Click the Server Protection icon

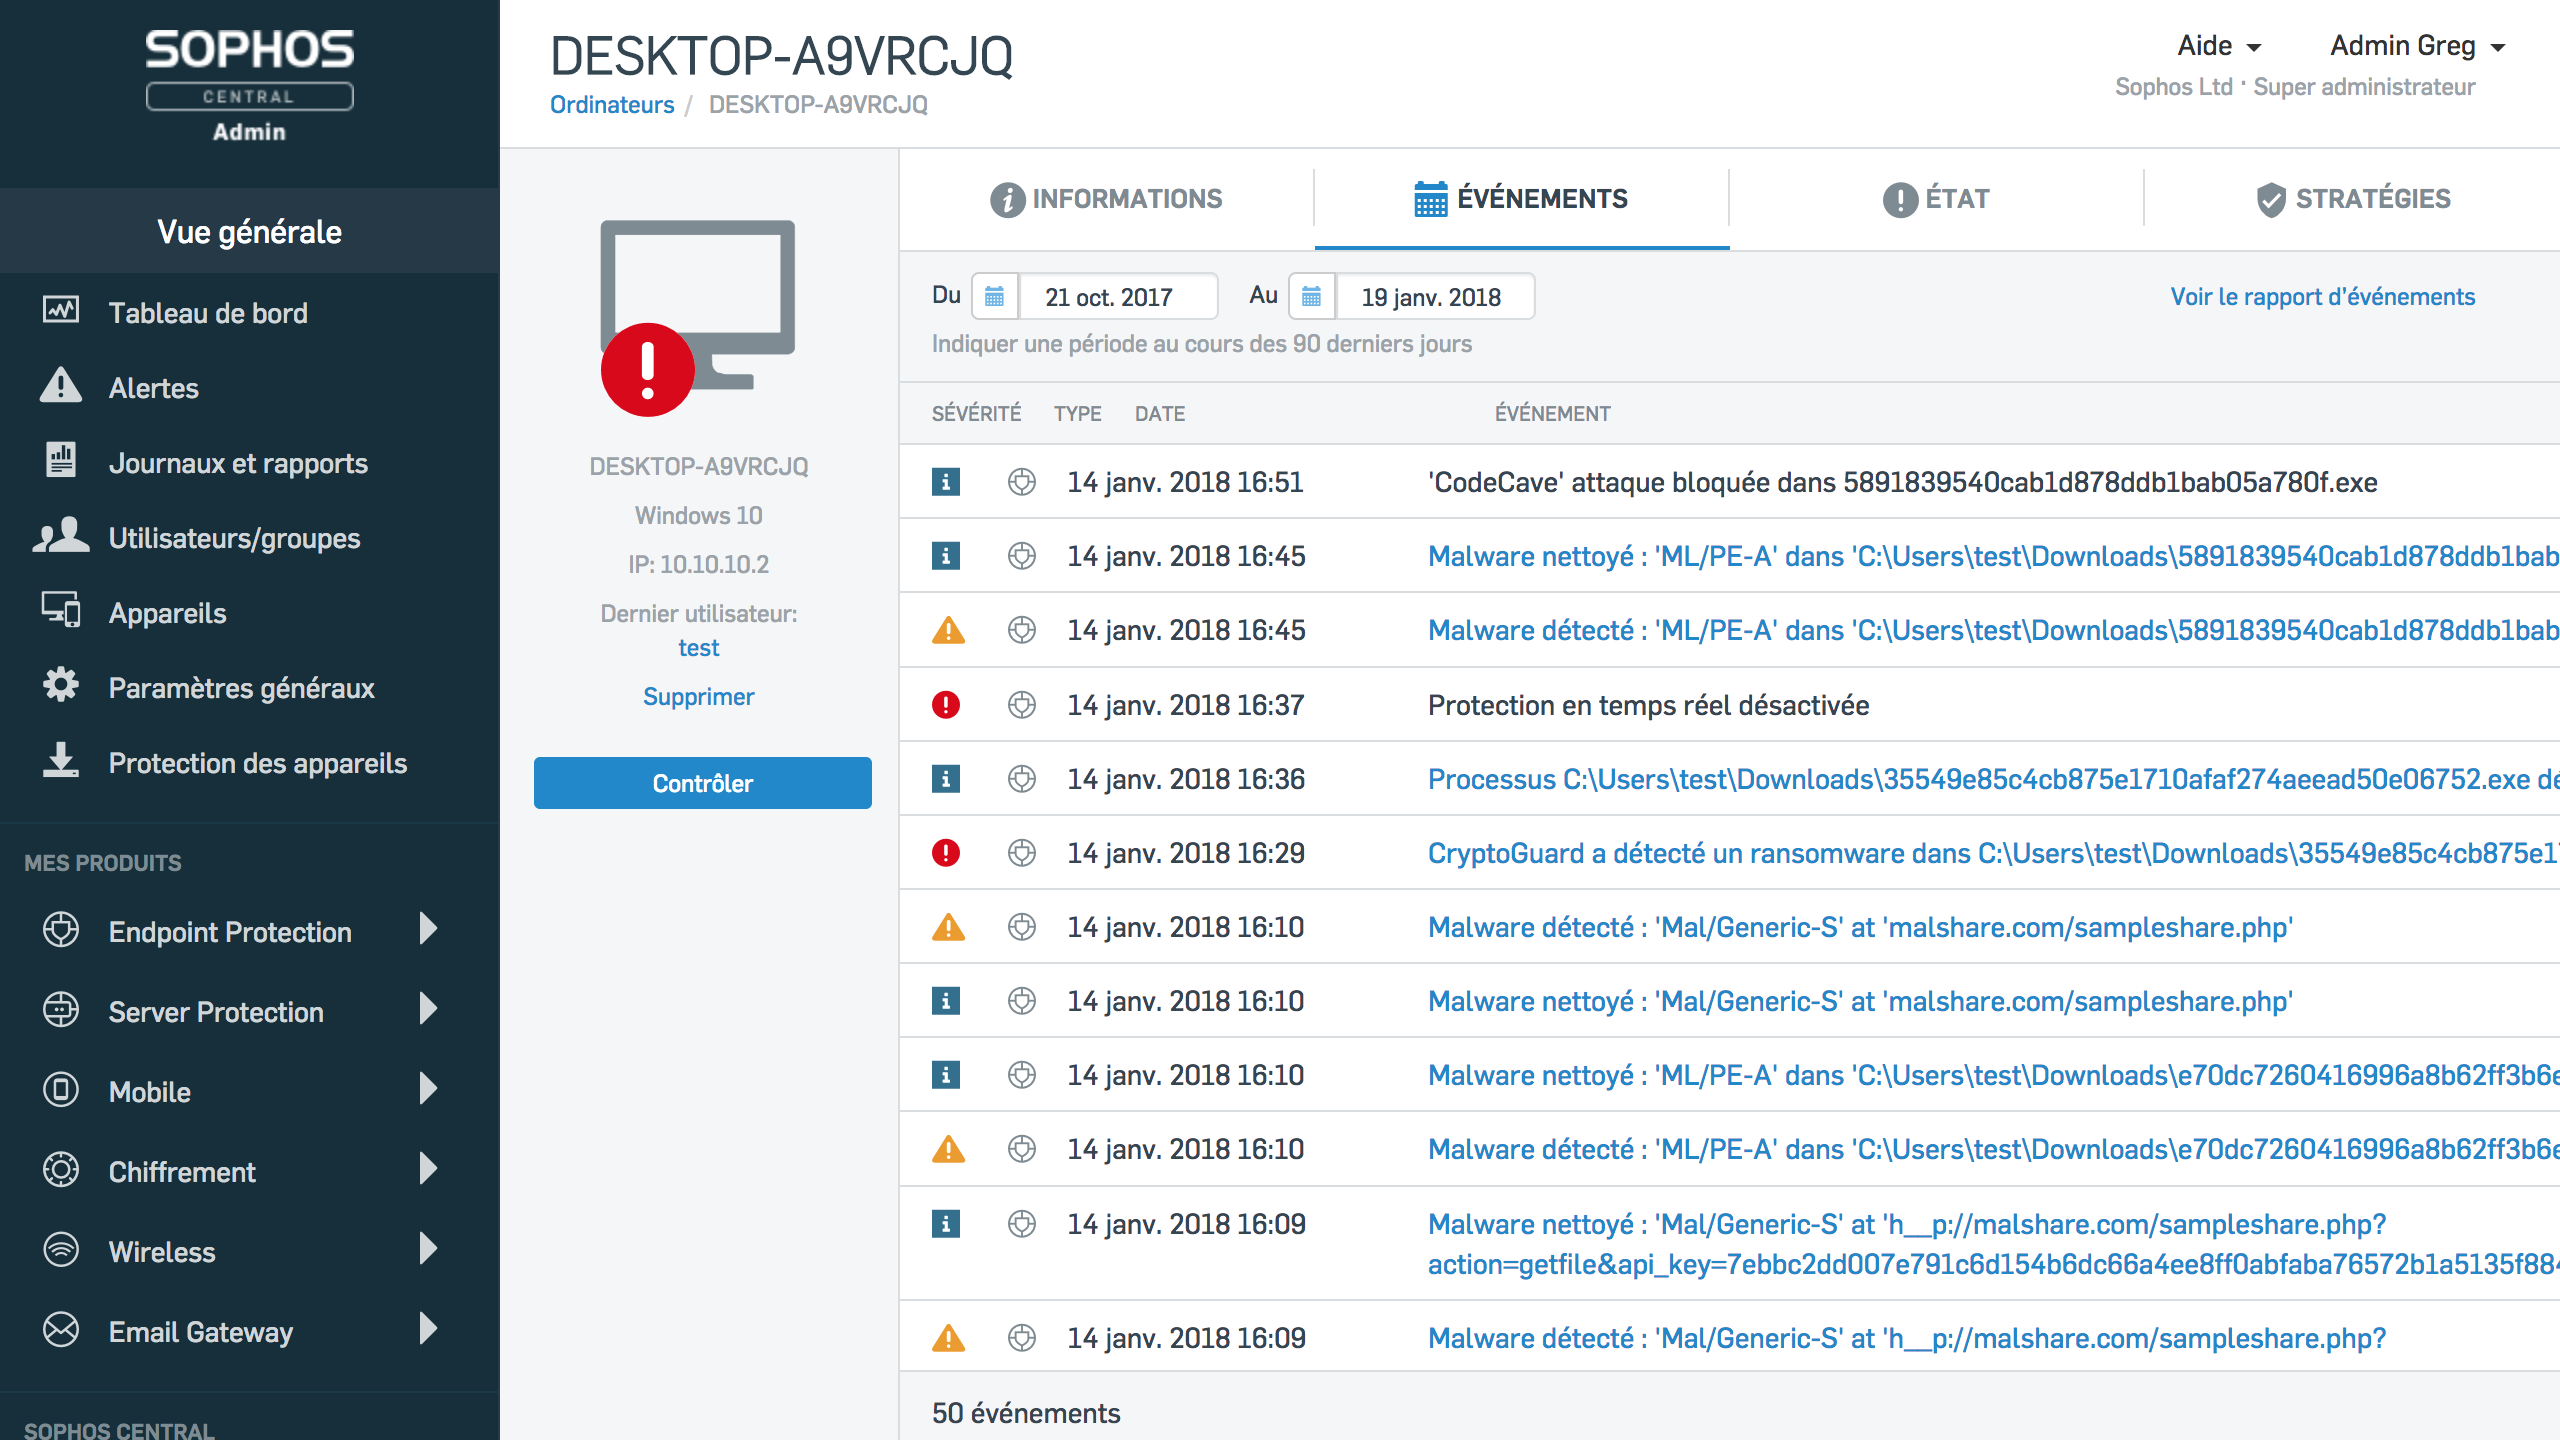61,1010
